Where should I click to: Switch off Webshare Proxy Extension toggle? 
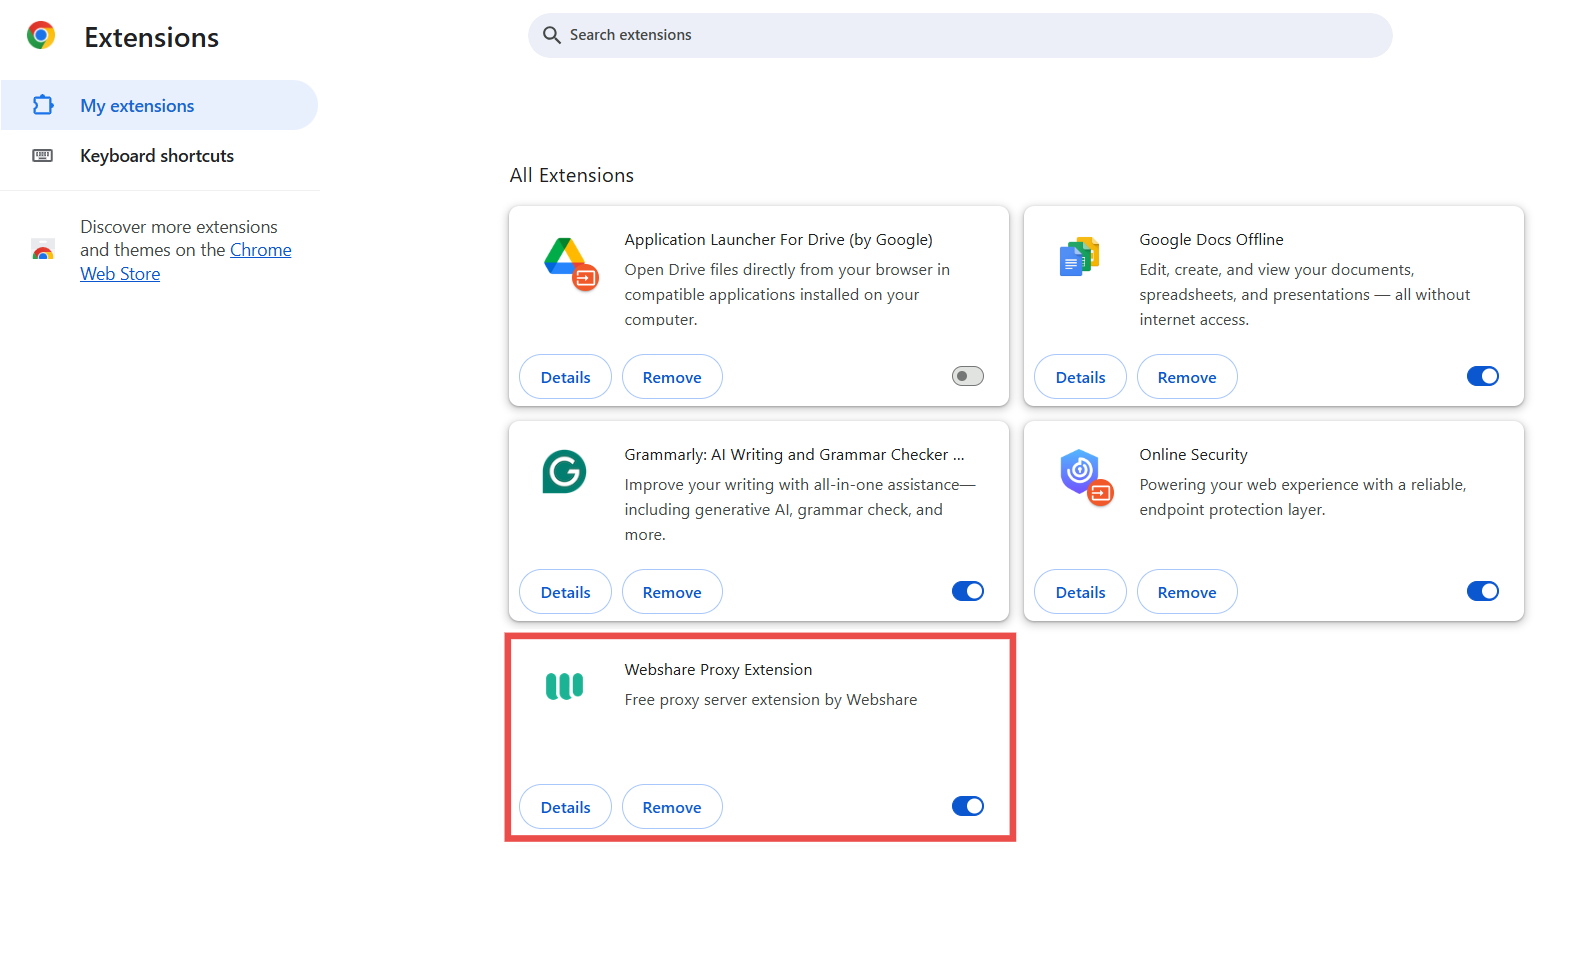pyautogui.click(x=968, y=806)
